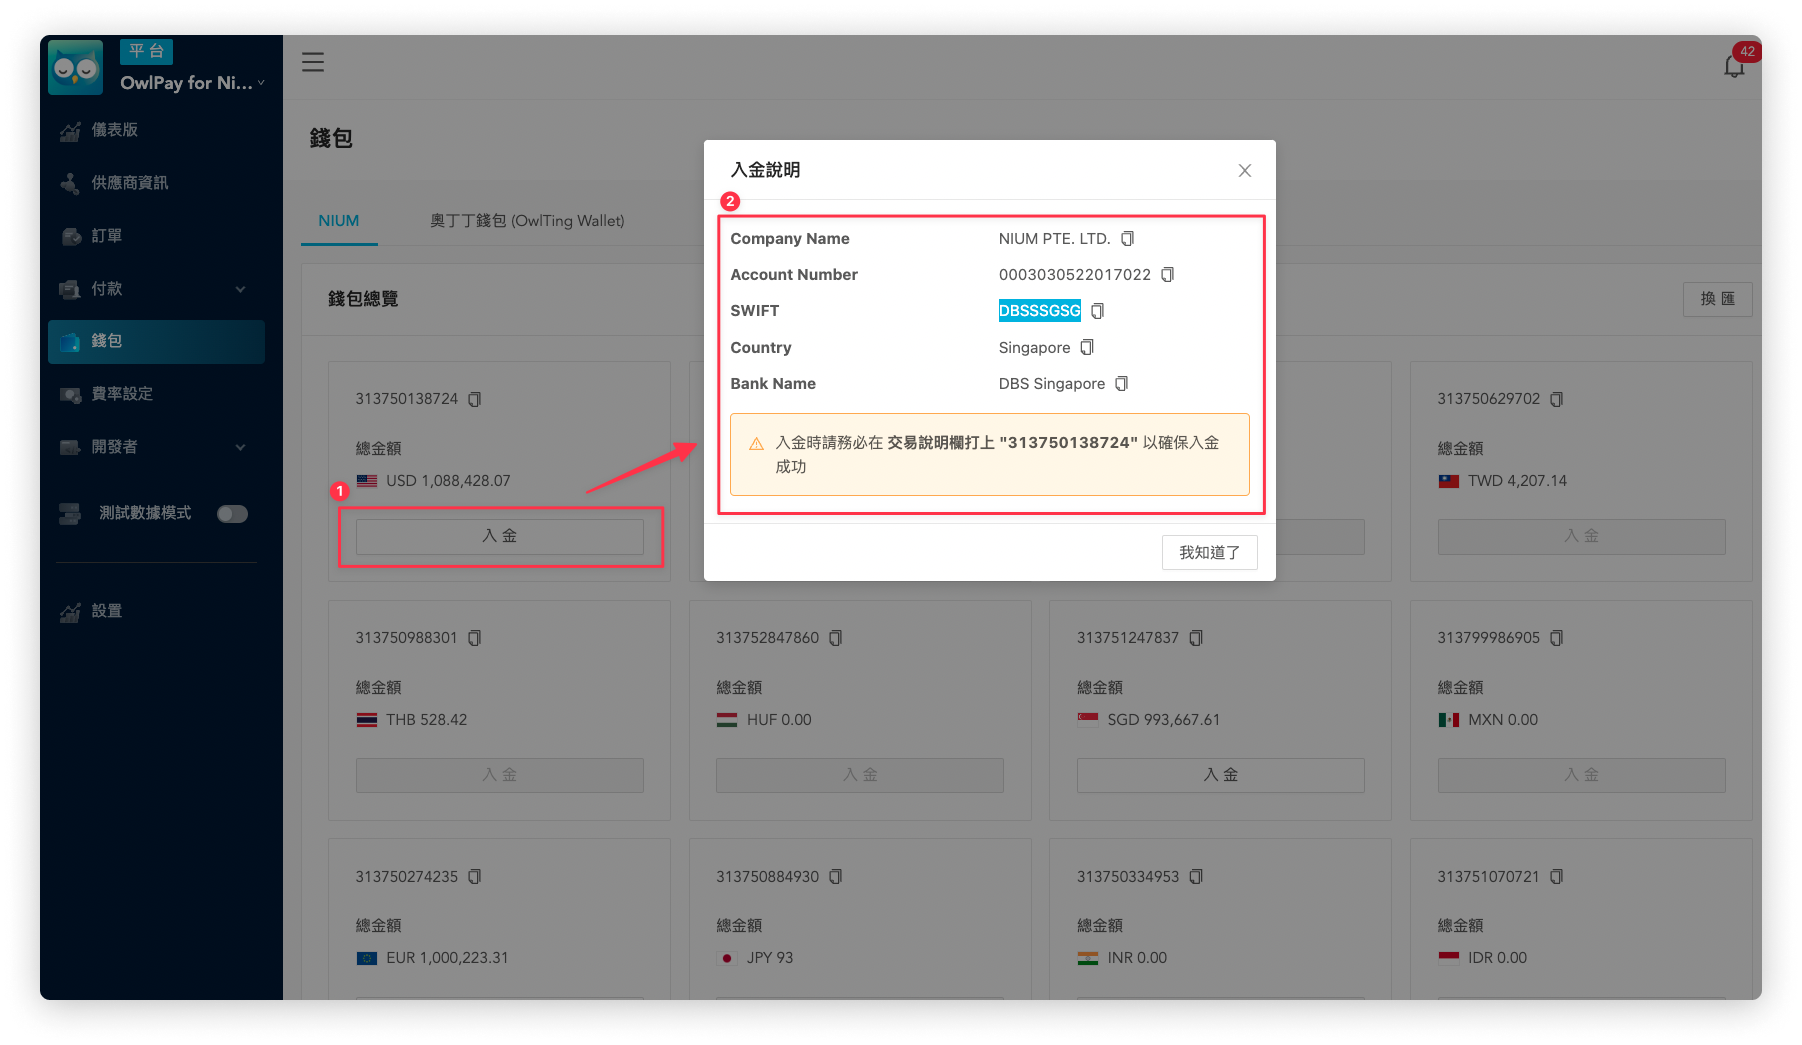Click the TWD 4,207.14 balance
Image resolution: width=1802 pixels, height=1045 pixels.
[x=1517, y=481]
